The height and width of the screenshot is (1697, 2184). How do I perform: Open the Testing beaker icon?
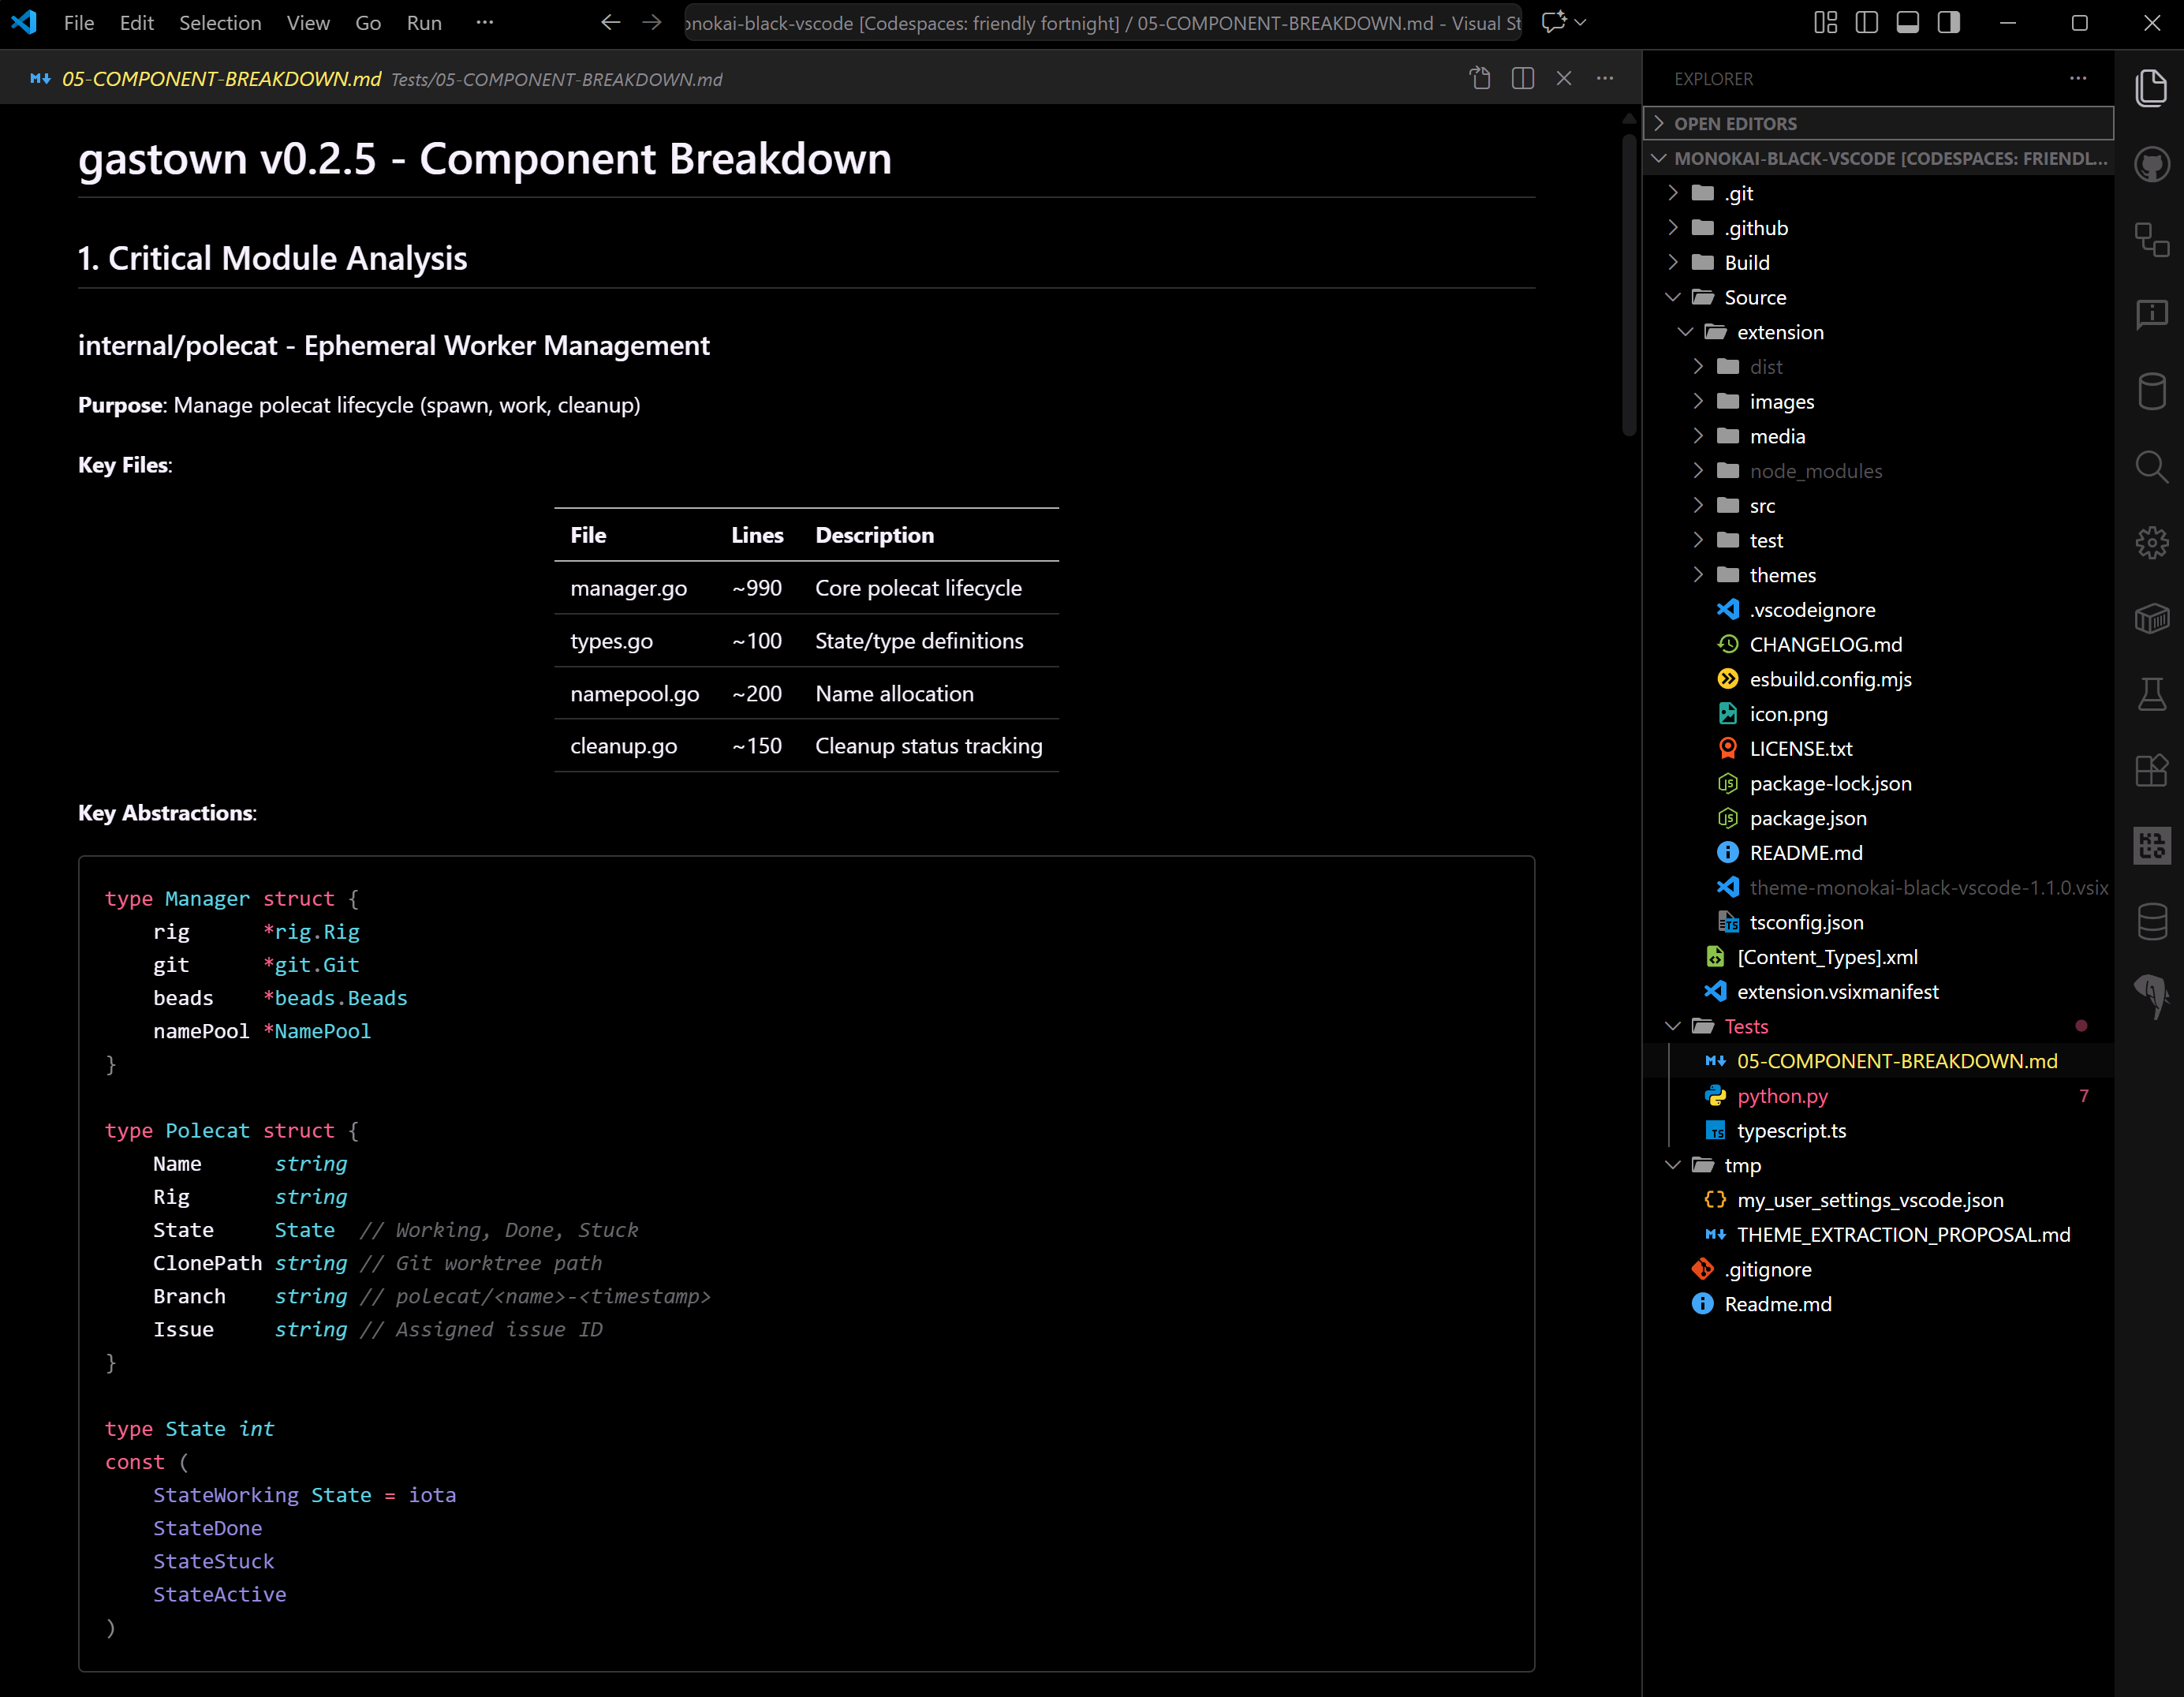[2152, 695]
